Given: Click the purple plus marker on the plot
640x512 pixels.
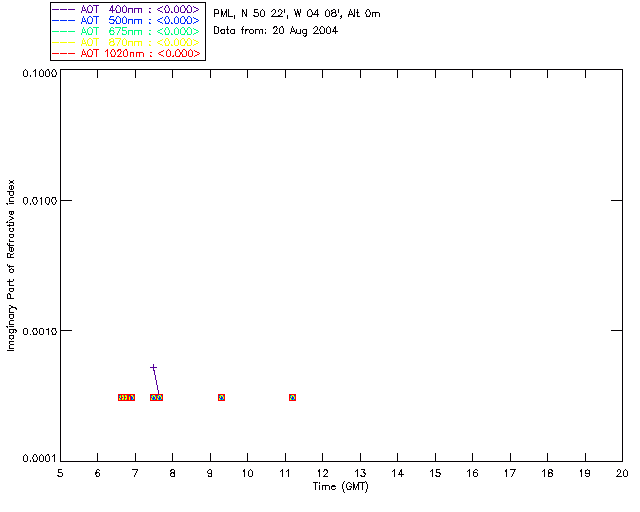Looking at the screenshot, I should (x=153, y=368).
